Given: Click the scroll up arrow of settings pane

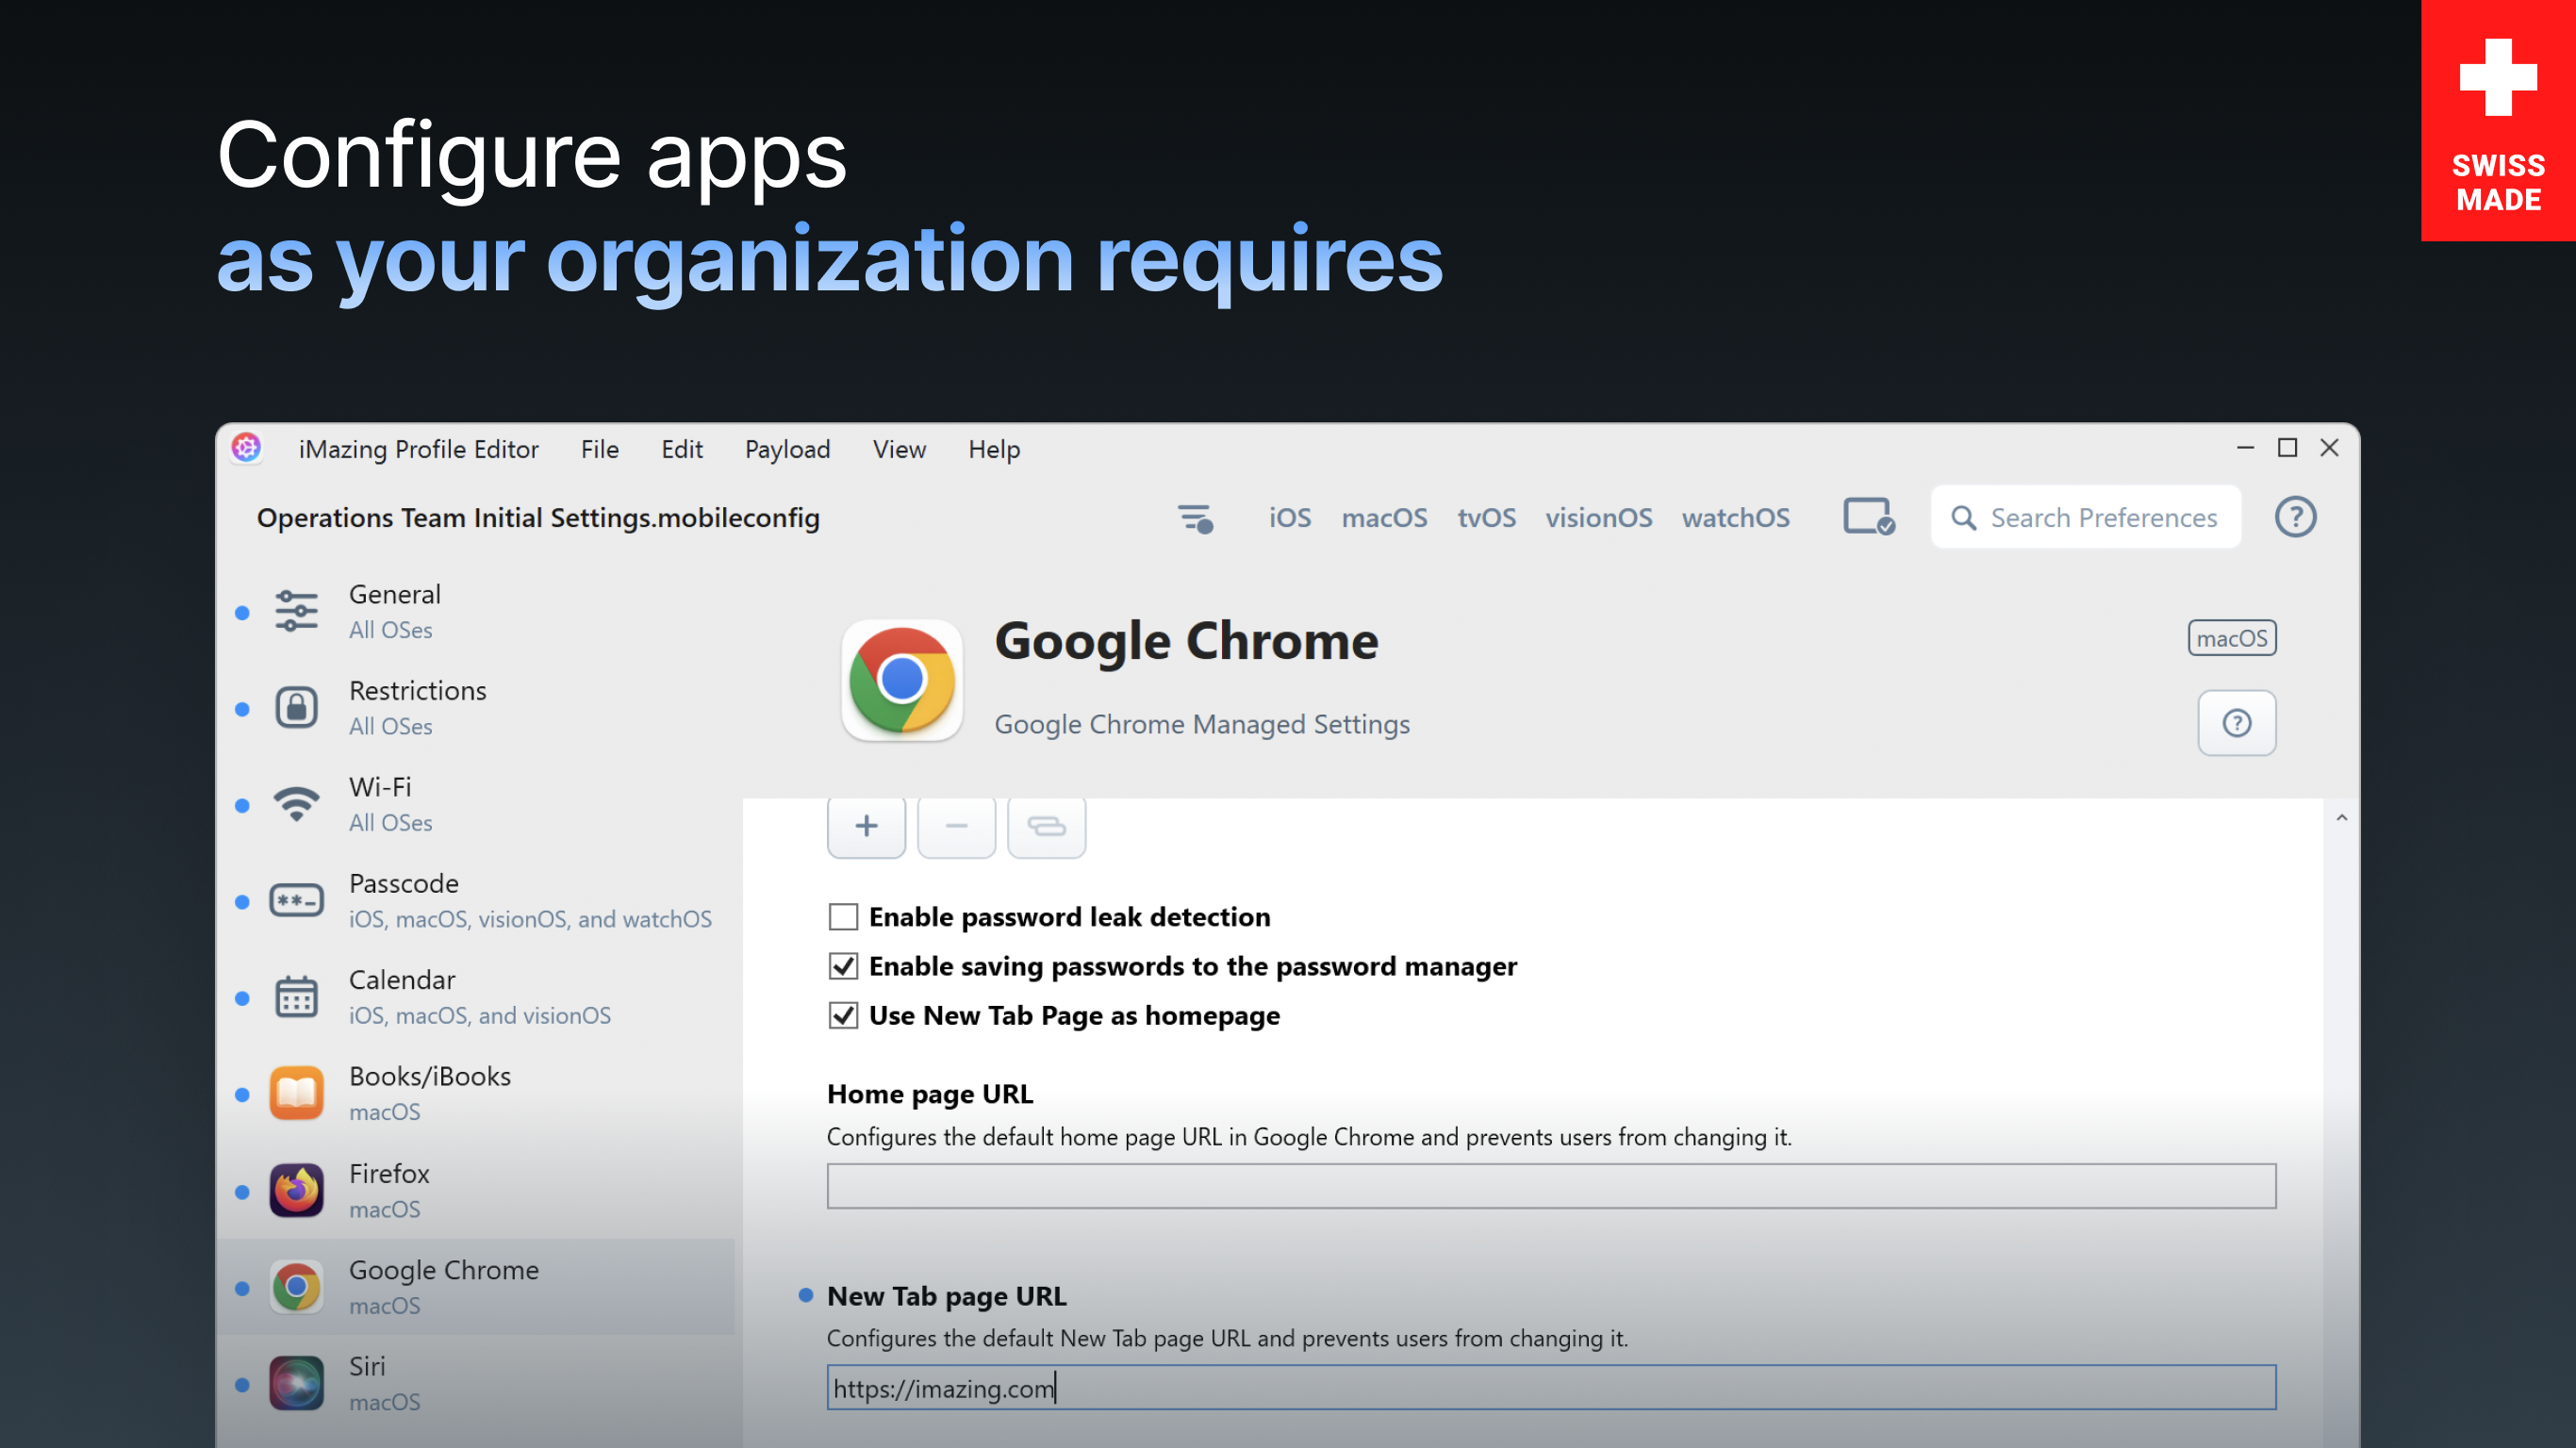Looking at the screenshot, I should [2341, 818].
